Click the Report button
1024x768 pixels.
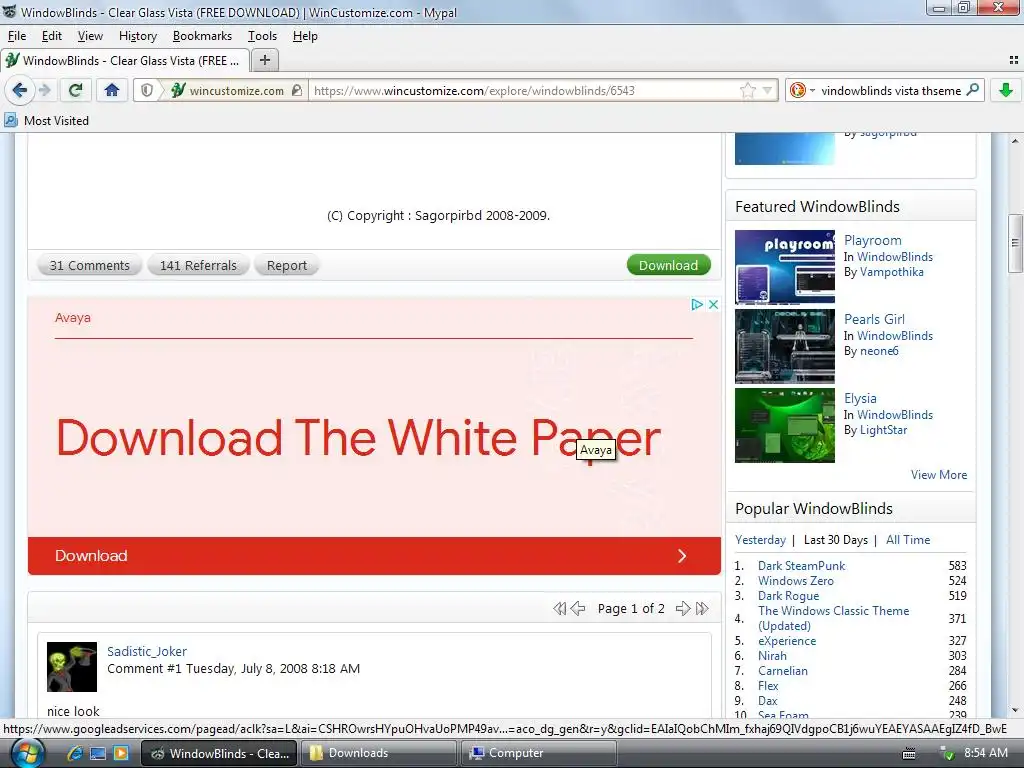coord(286,265)
